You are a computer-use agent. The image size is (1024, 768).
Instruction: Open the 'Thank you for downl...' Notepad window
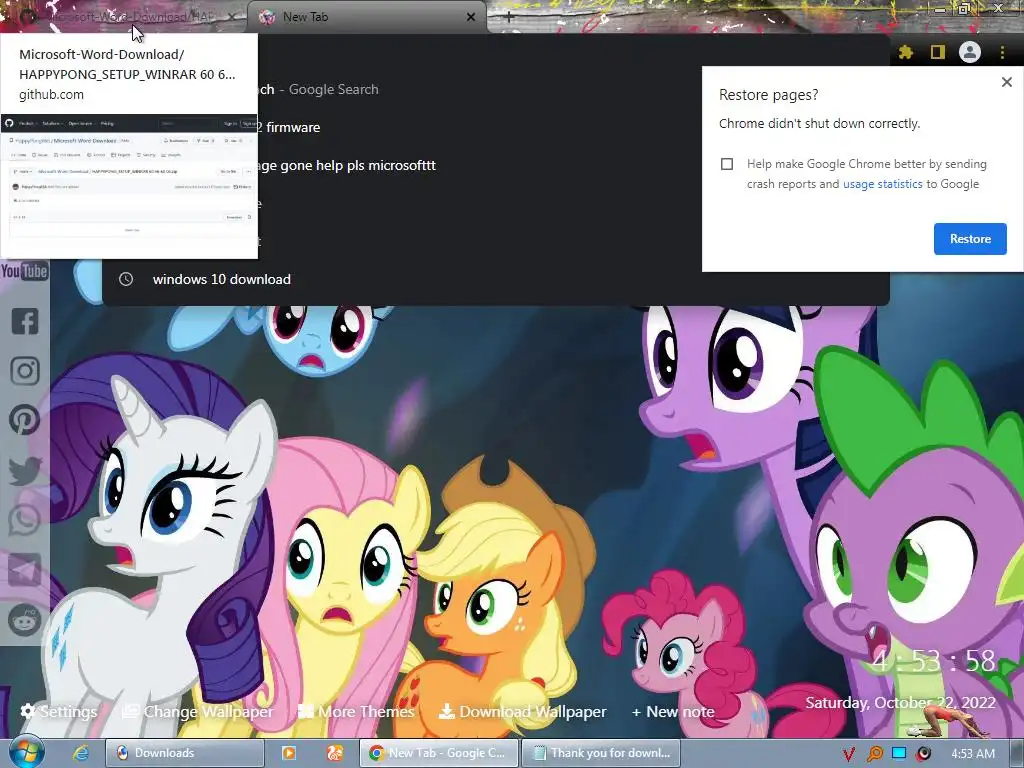[601, 753]
